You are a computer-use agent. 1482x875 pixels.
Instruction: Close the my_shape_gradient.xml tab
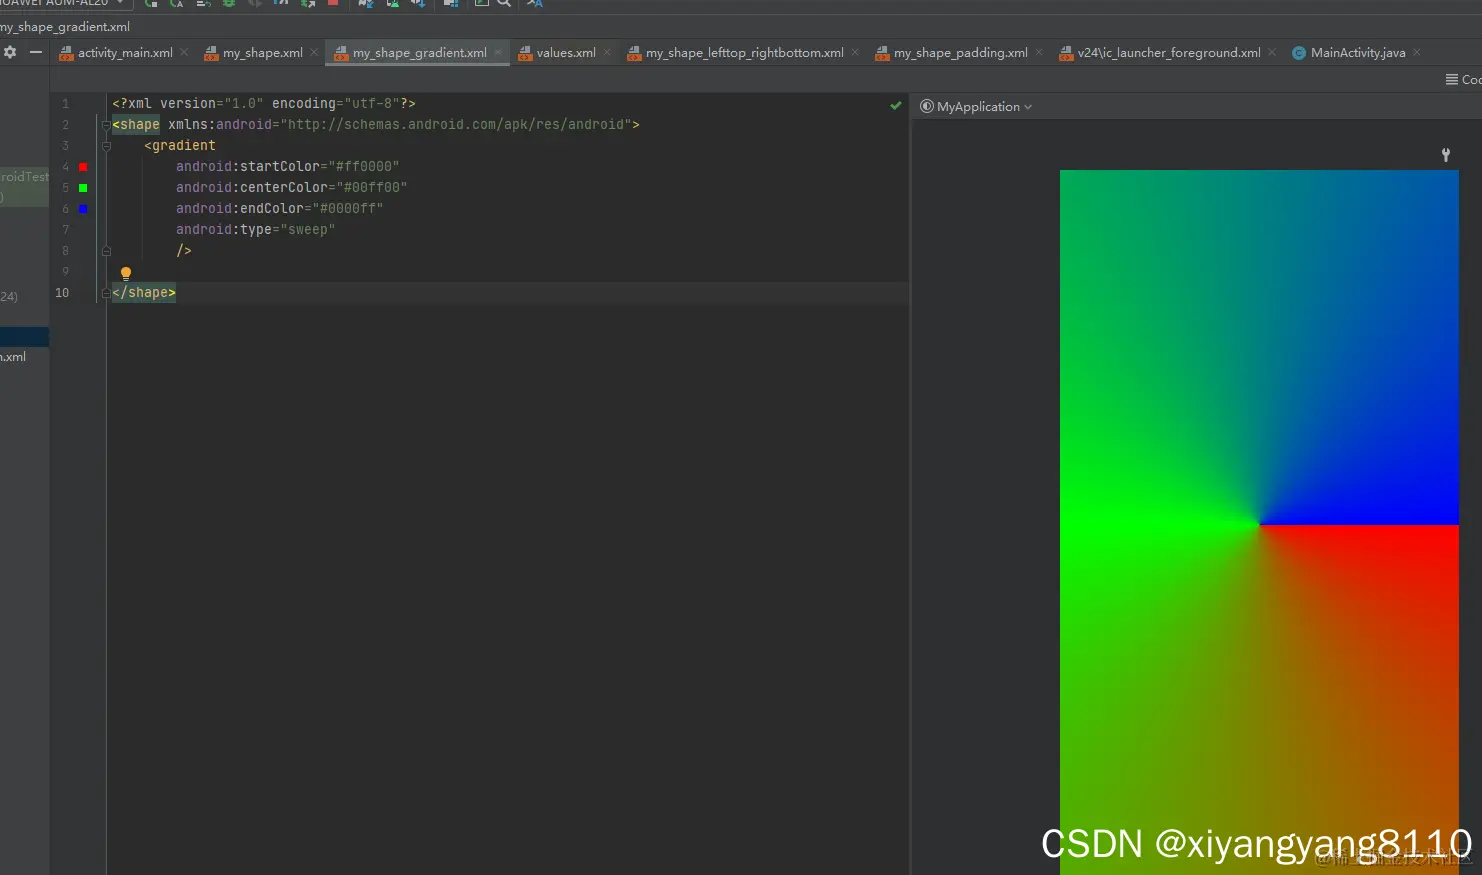click(x=498, y=52)
